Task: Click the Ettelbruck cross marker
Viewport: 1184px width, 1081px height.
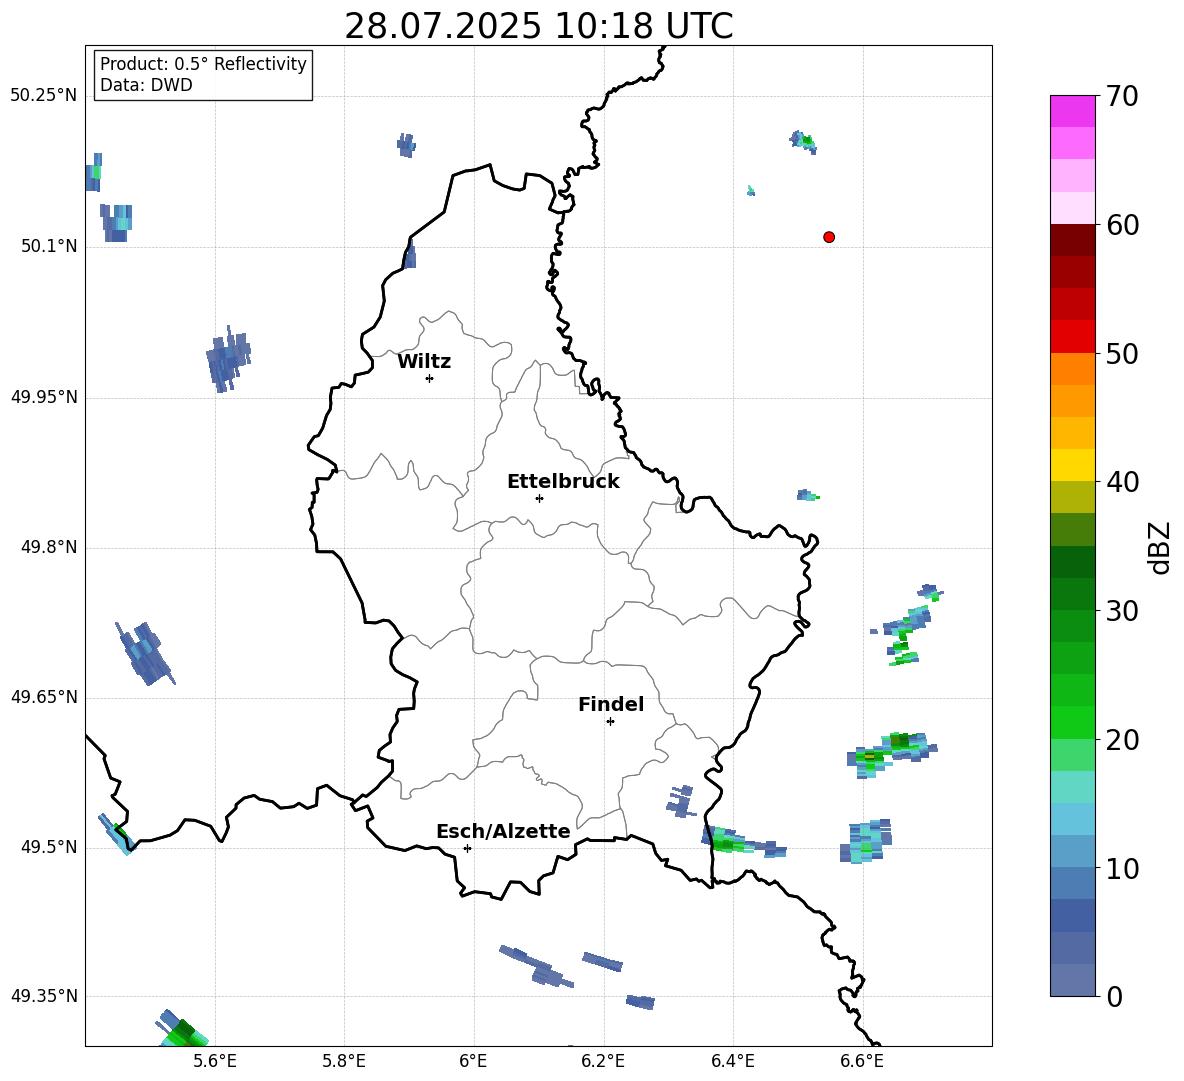Action: 539,498
